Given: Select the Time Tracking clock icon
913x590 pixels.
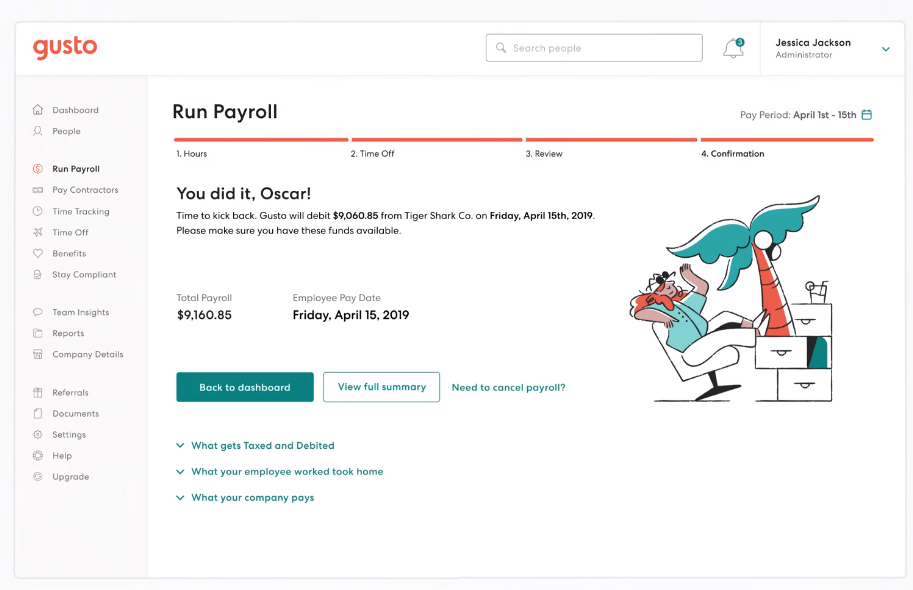Looking at the screenshot, I should tap(38, 211).
